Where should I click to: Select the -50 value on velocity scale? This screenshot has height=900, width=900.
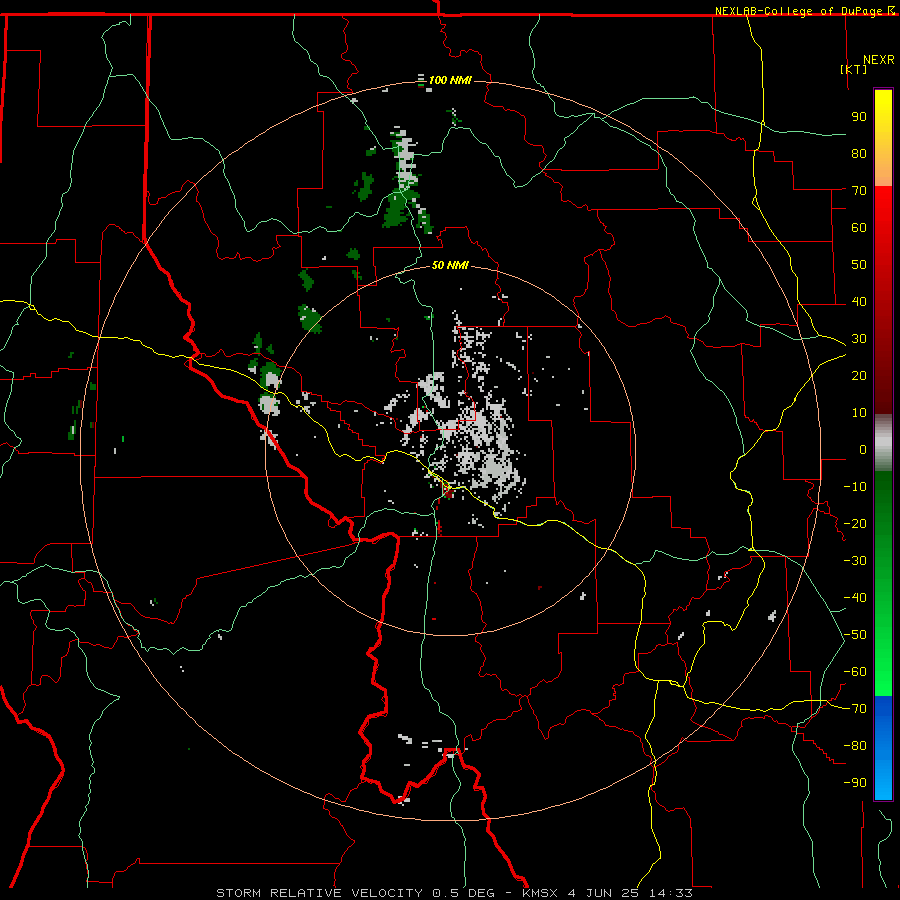click(x=855, y=635)
